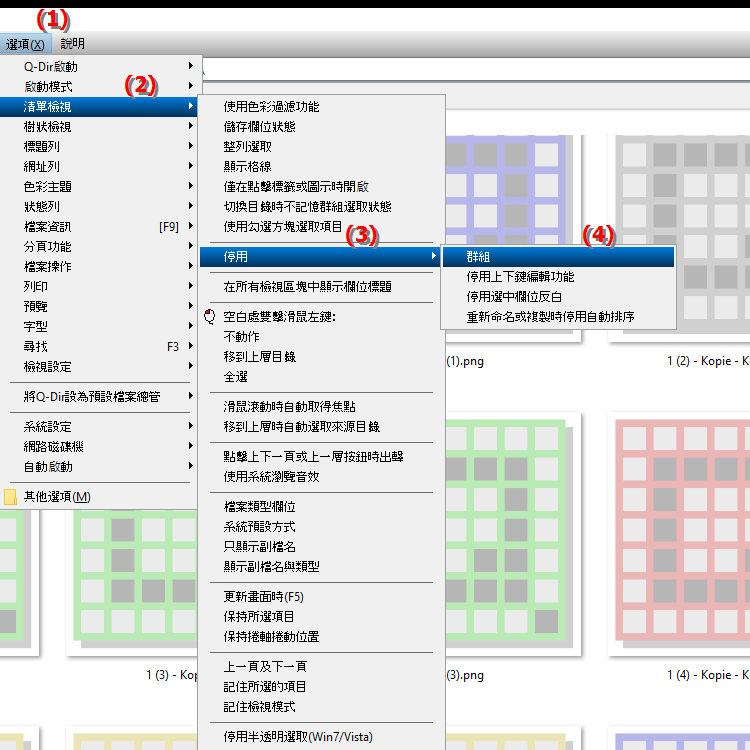Open the 系統設定 menu entry
This screenshot has width=750, height=750.
(100, 426)
